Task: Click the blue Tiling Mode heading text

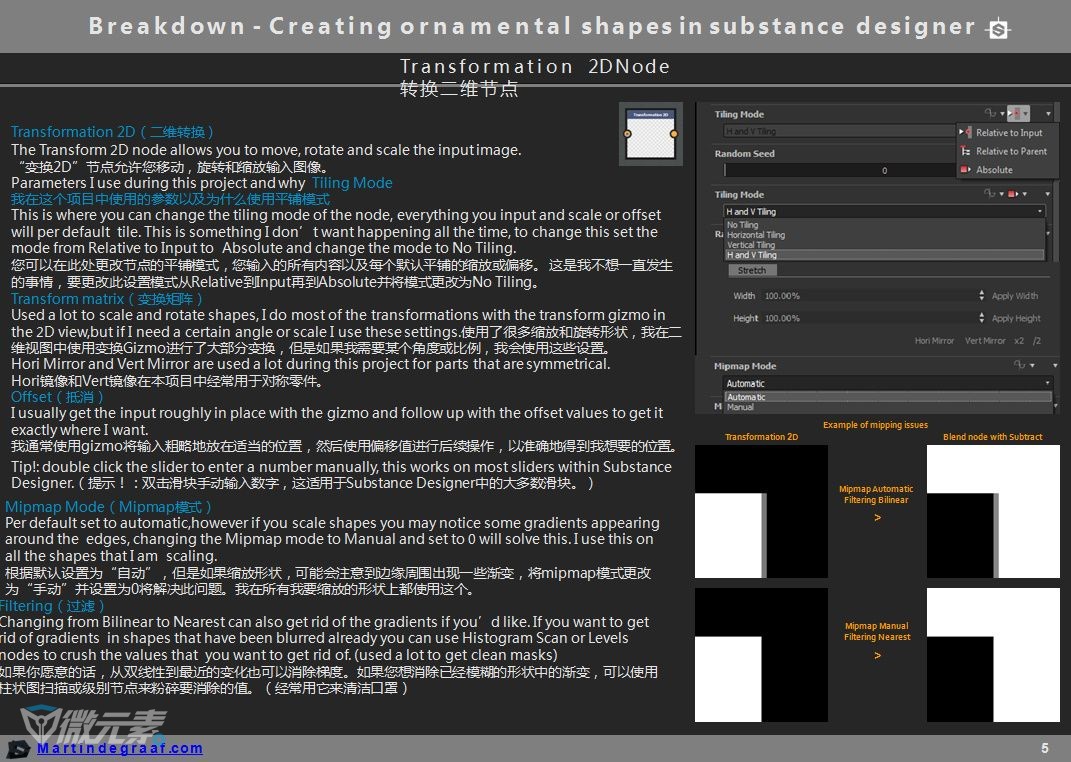Action: click(352, 183)
